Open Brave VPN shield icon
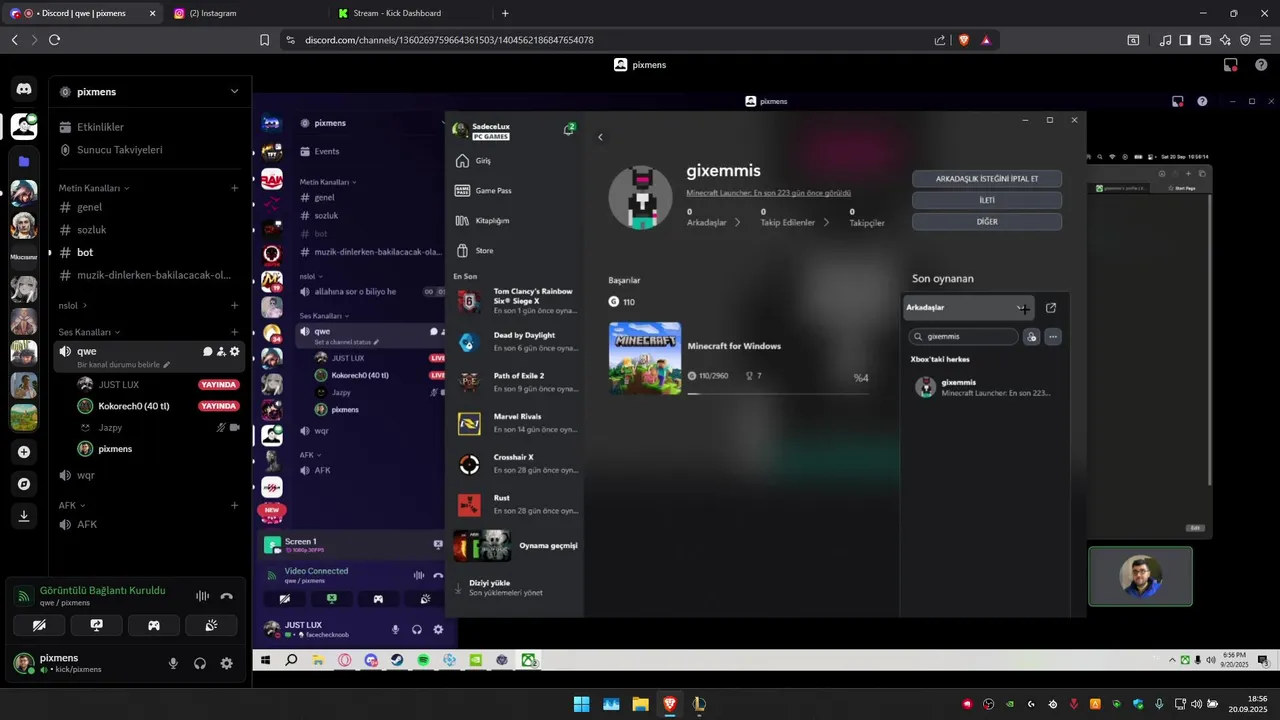The height and width of the screenshot is (720, 1280). (x=1245, y=40)
